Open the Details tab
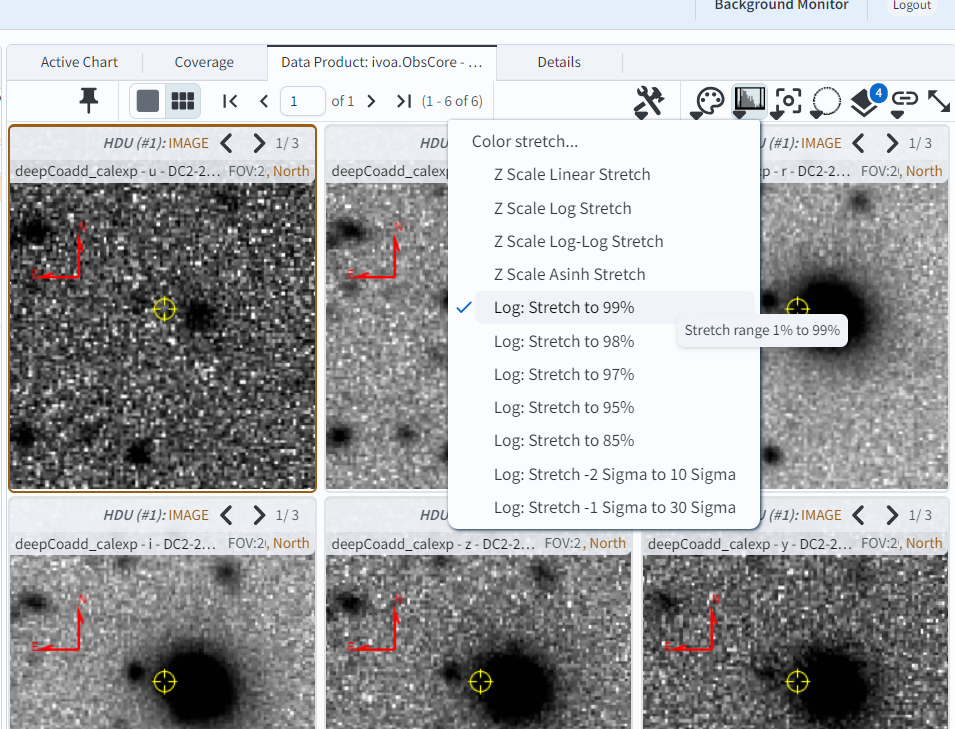The width and height of the screenshot is (955, 729). [558, 61]
